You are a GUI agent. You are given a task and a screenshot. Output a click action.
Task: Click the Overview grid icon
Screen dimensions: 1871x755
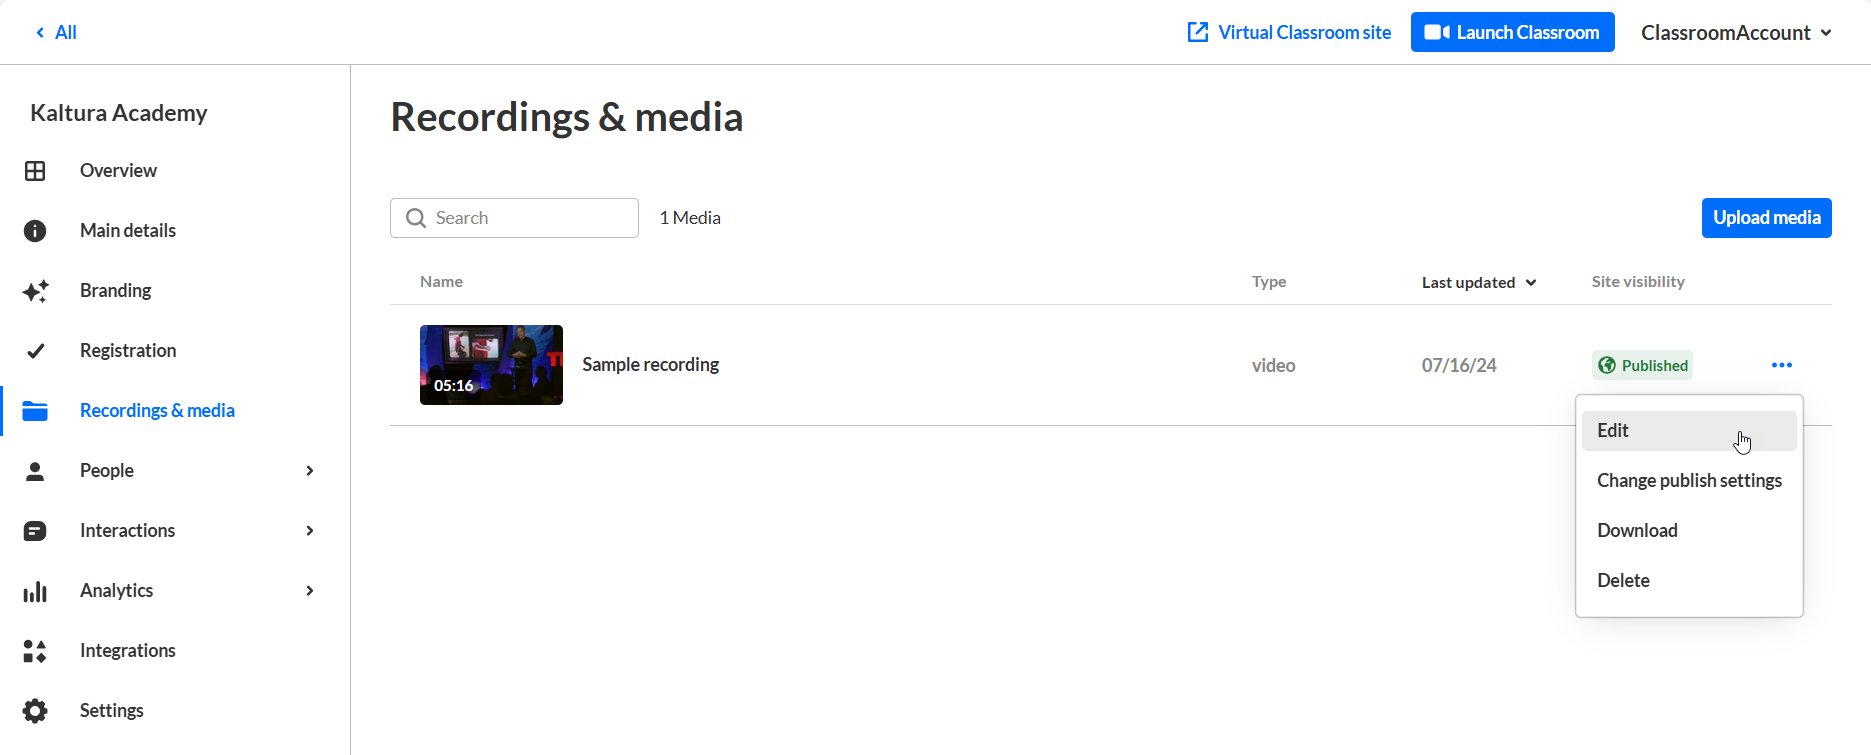[35, 171]
